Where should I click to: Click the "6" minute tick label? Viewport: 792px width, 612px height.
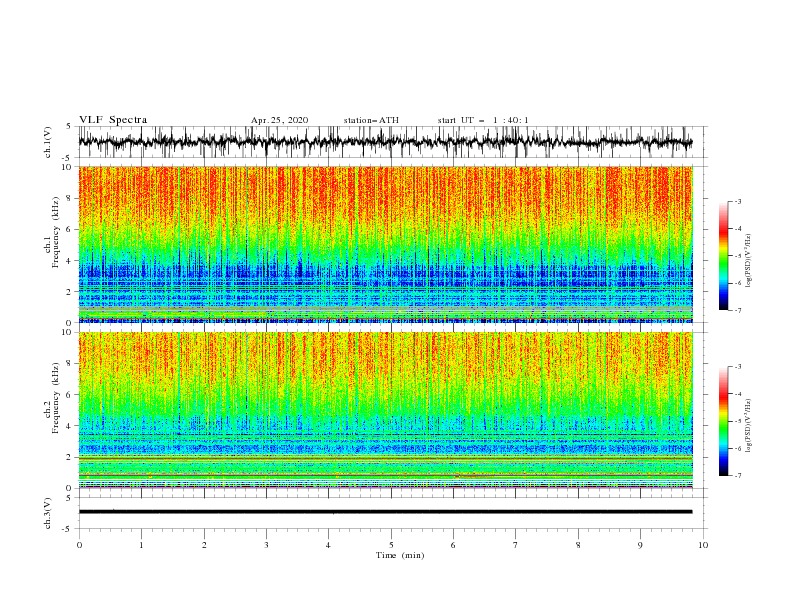(453, 545)
